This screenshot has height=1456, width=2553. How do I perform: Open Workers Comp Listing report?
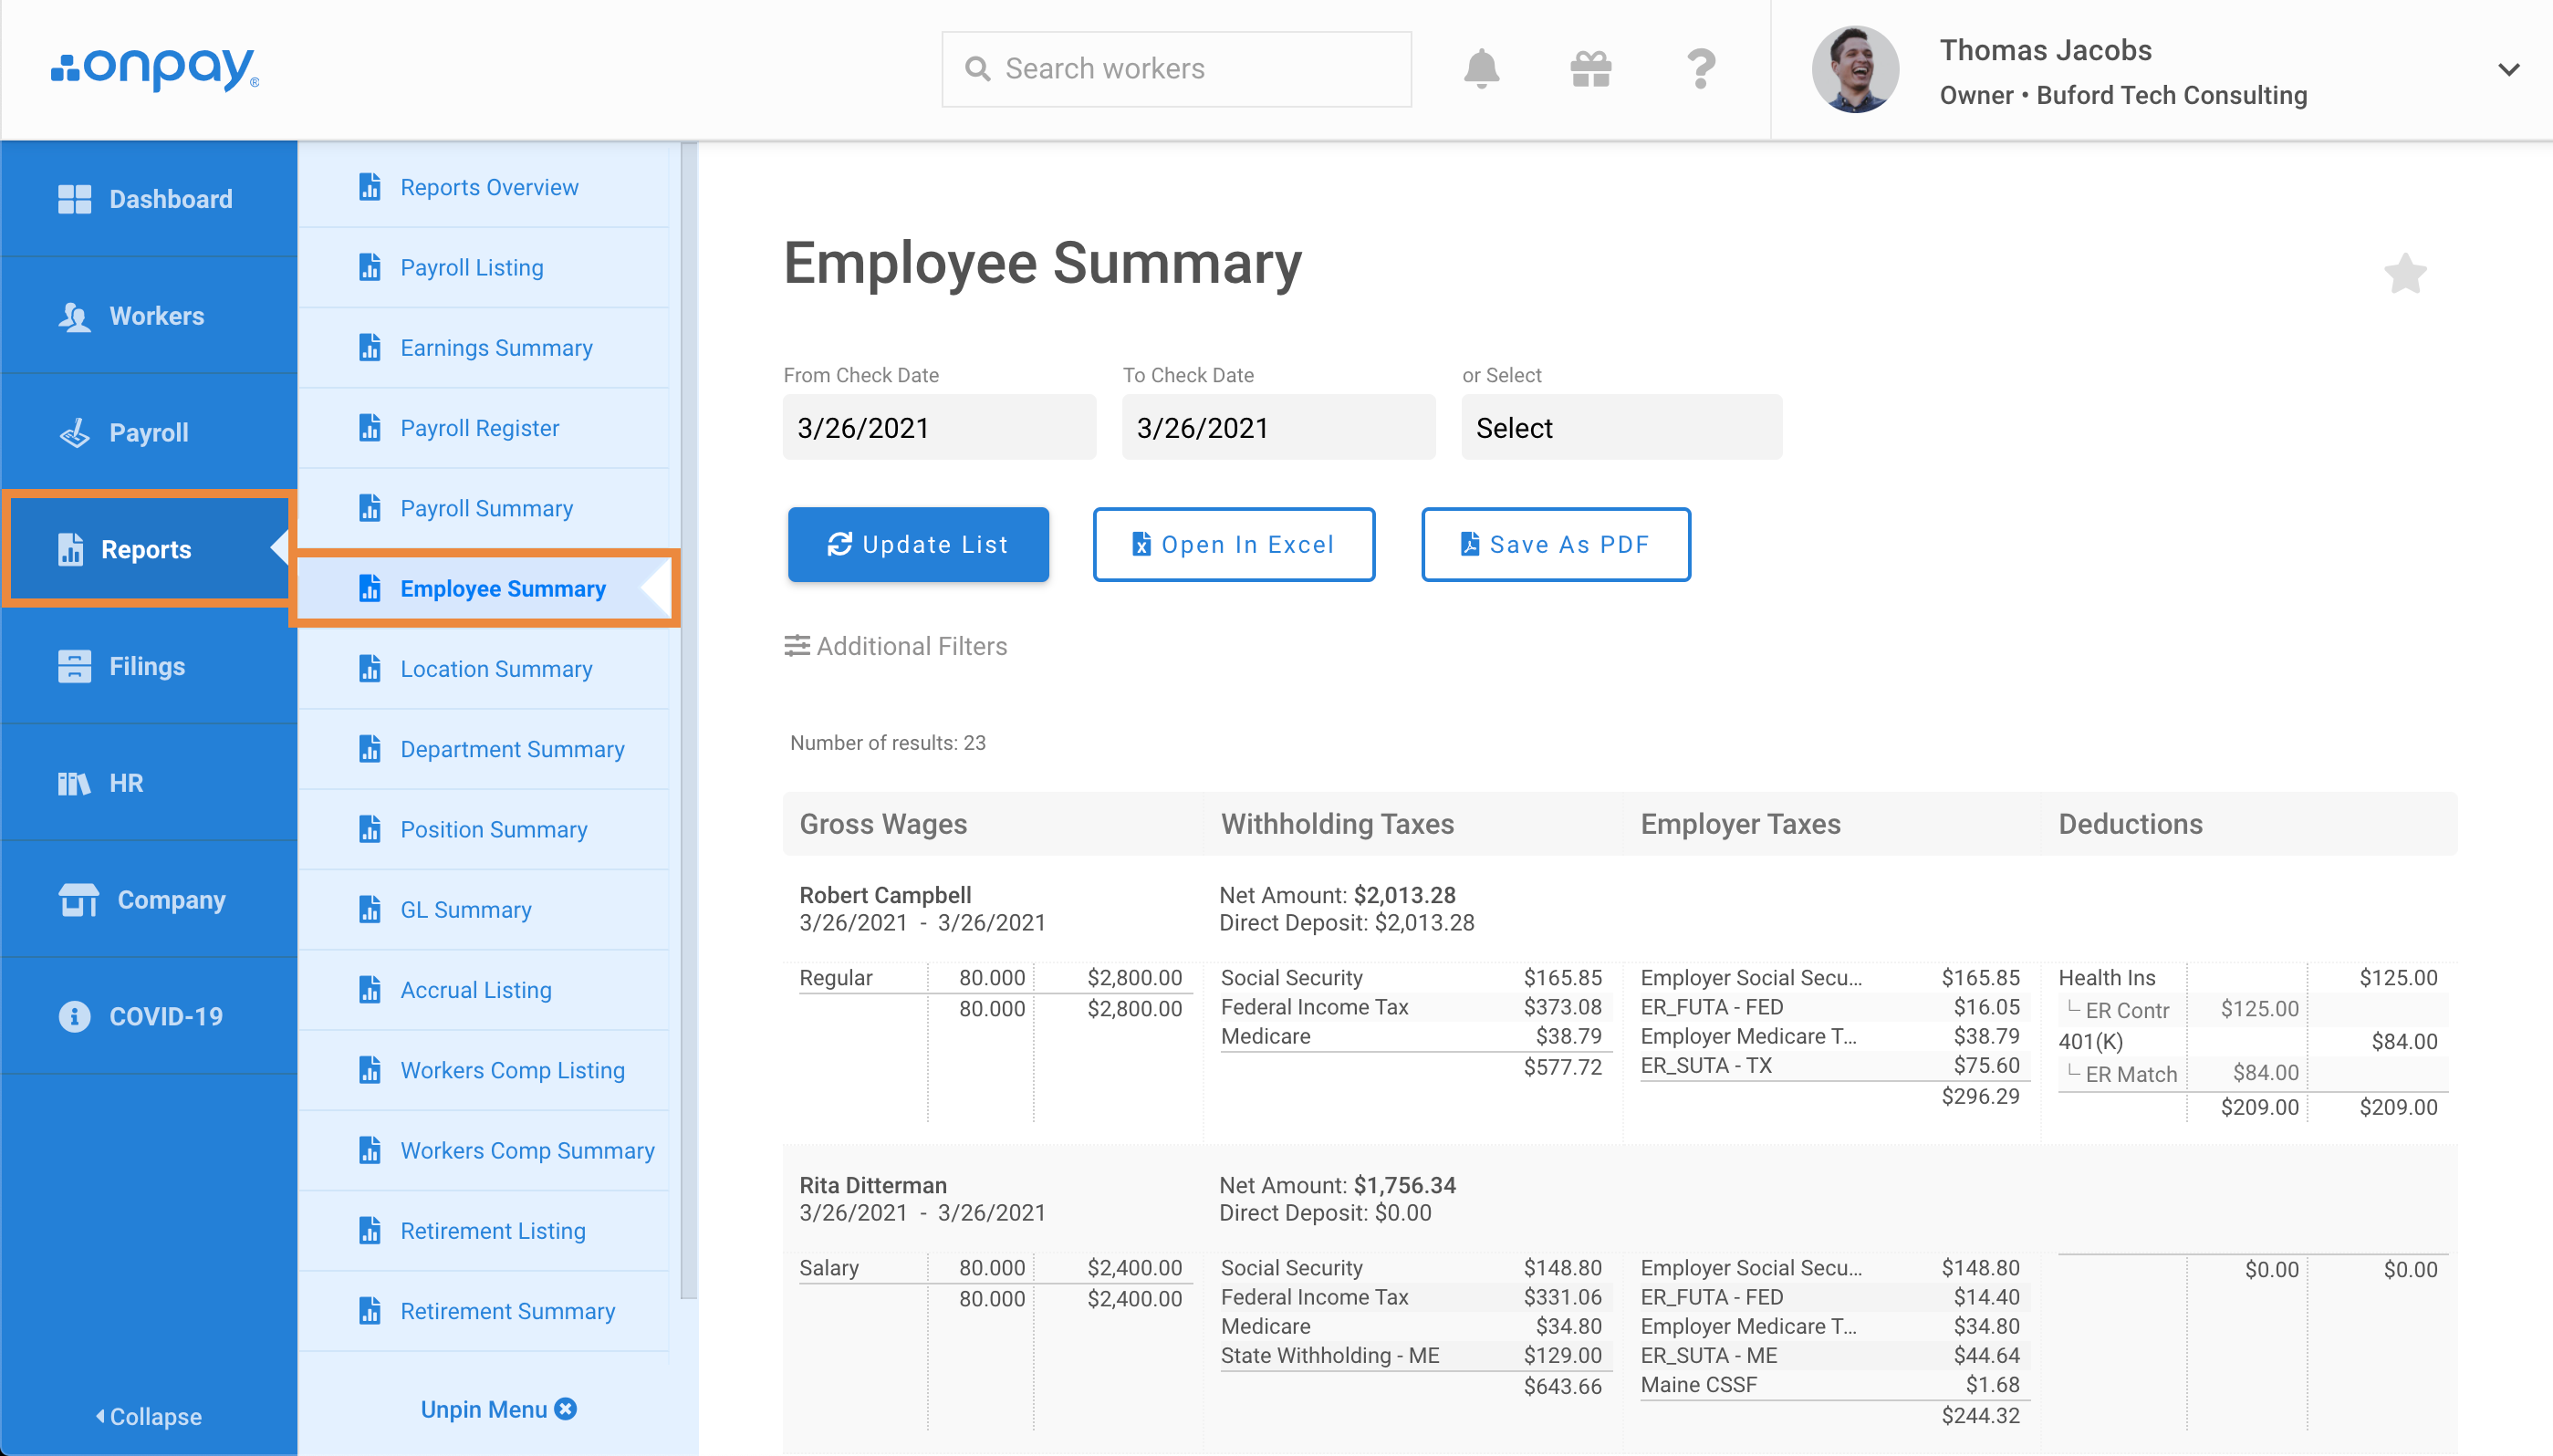click(x=484, y=1070)
